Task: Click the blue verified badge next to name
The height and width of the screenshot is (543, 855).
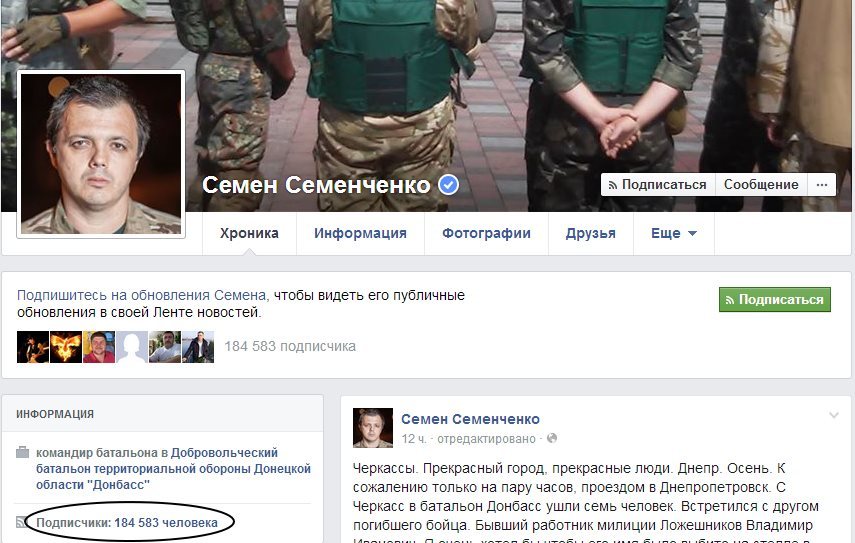Action: 449,185
